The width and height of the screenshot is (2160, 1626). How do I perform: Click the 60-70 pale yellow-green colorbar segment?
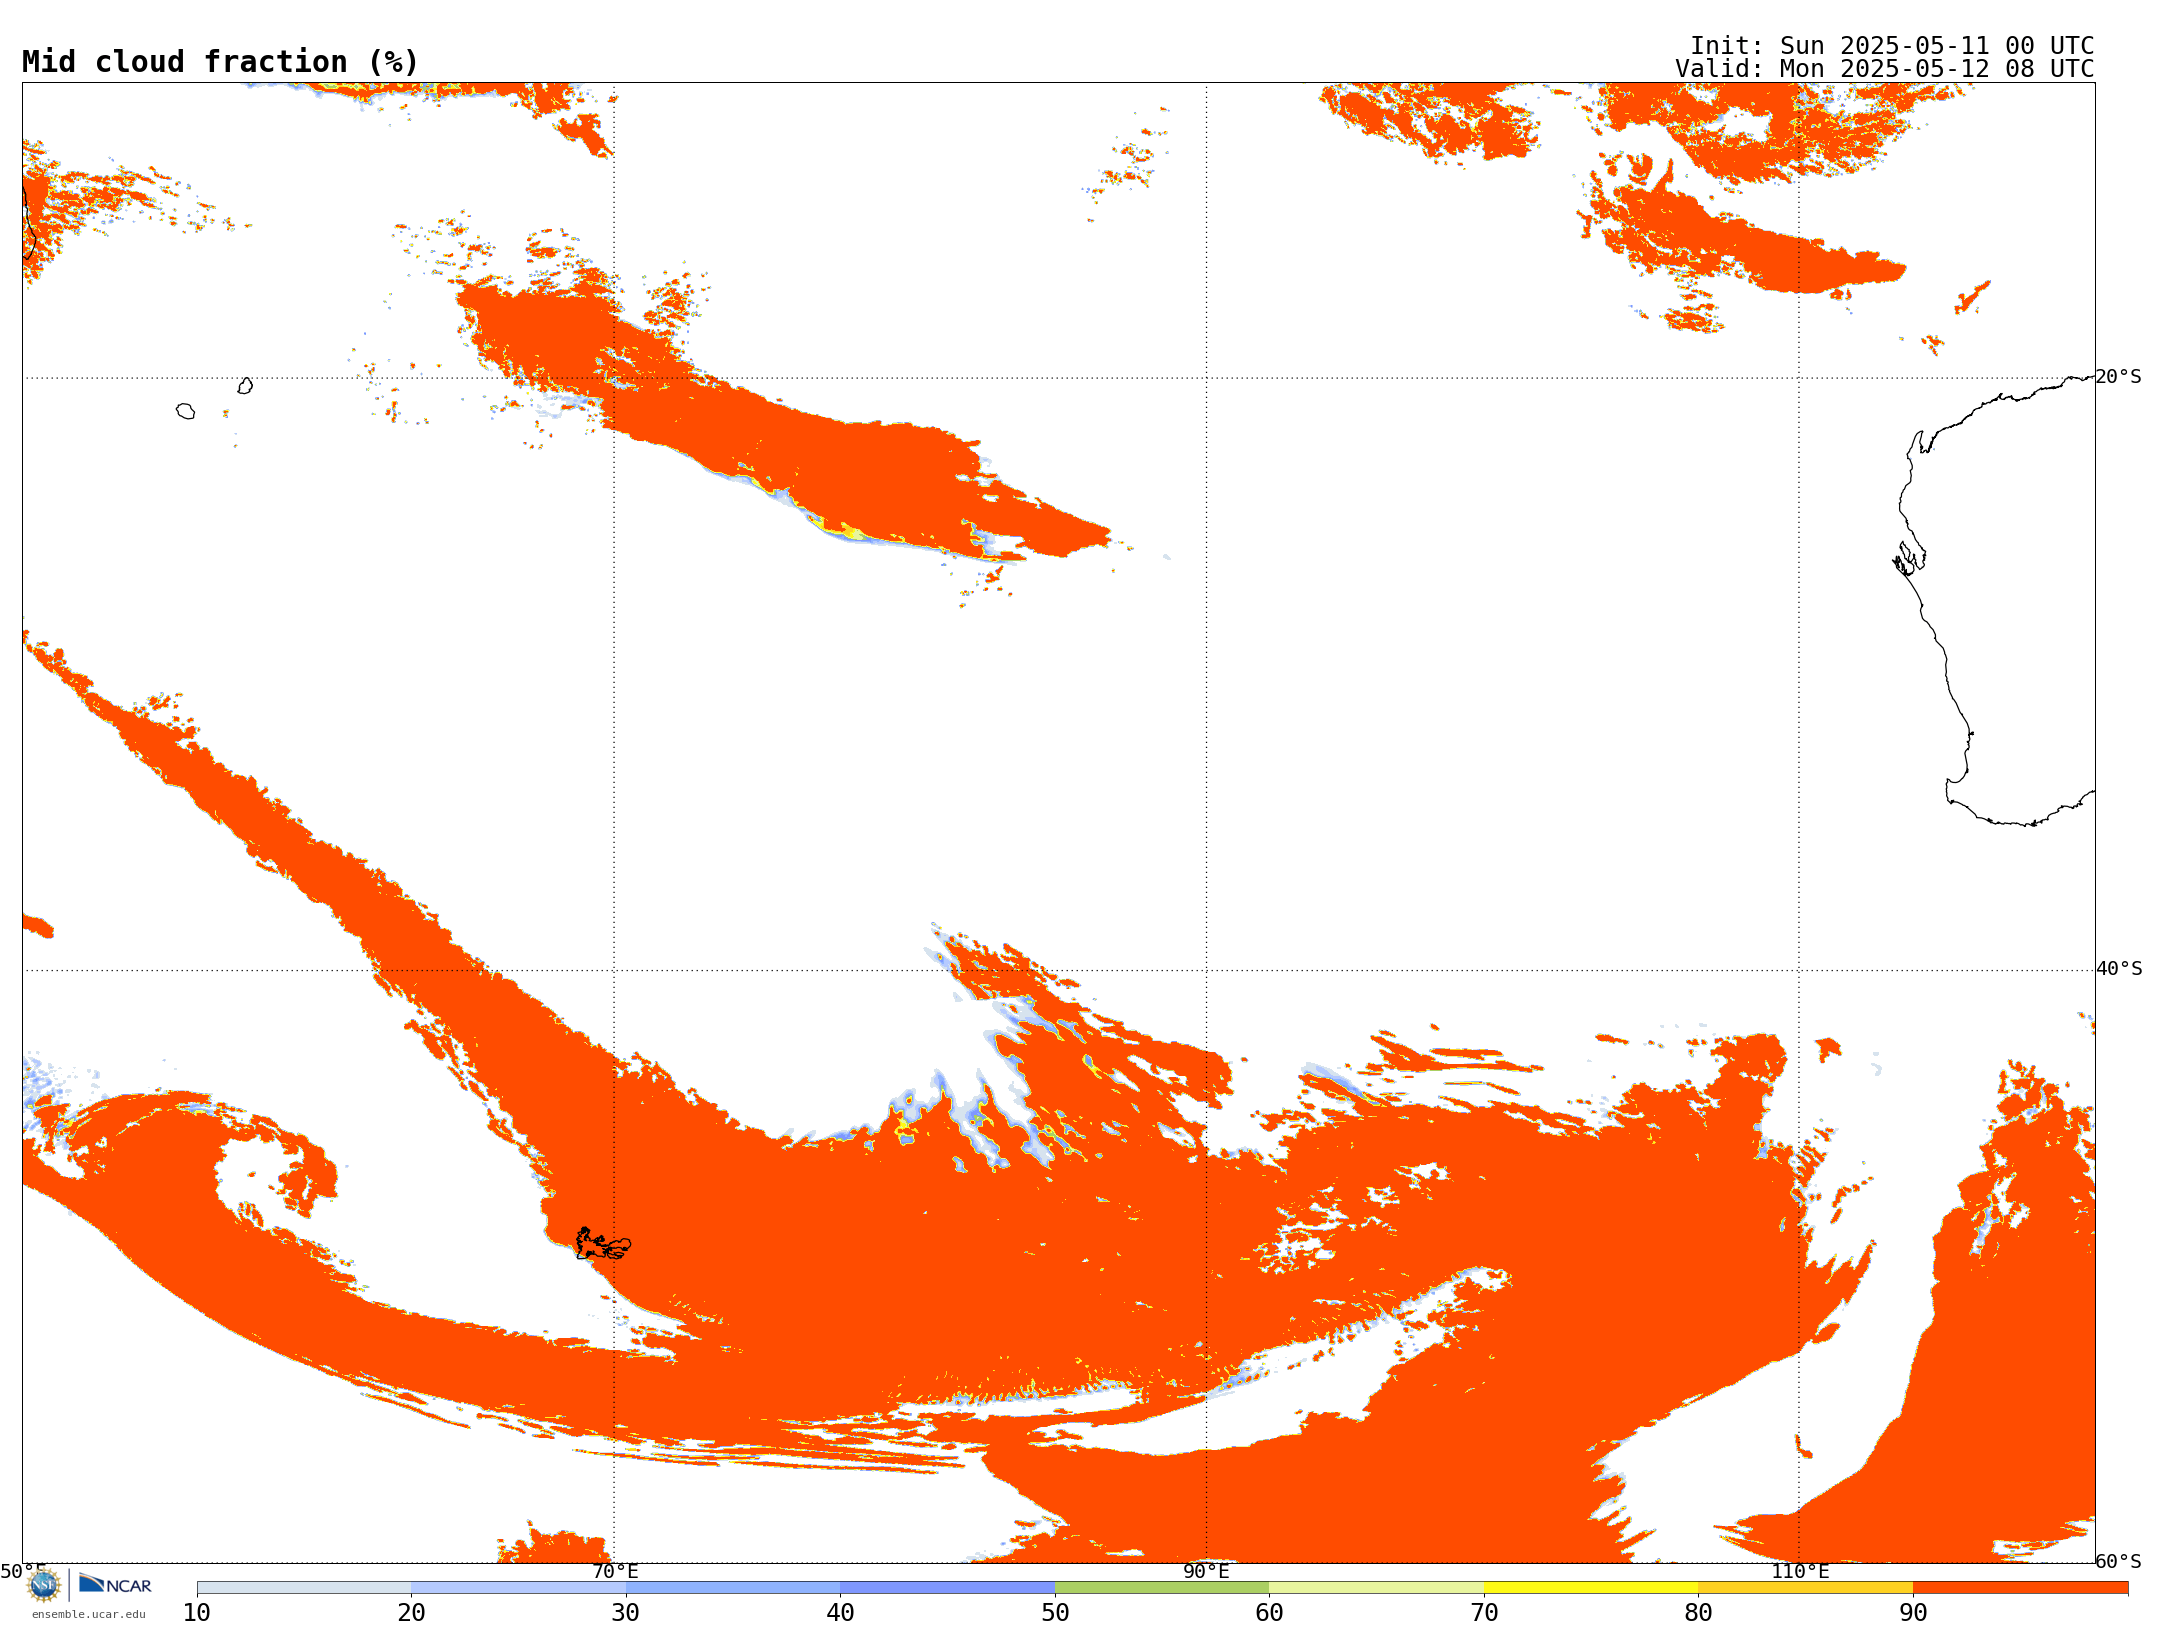1376,1588
